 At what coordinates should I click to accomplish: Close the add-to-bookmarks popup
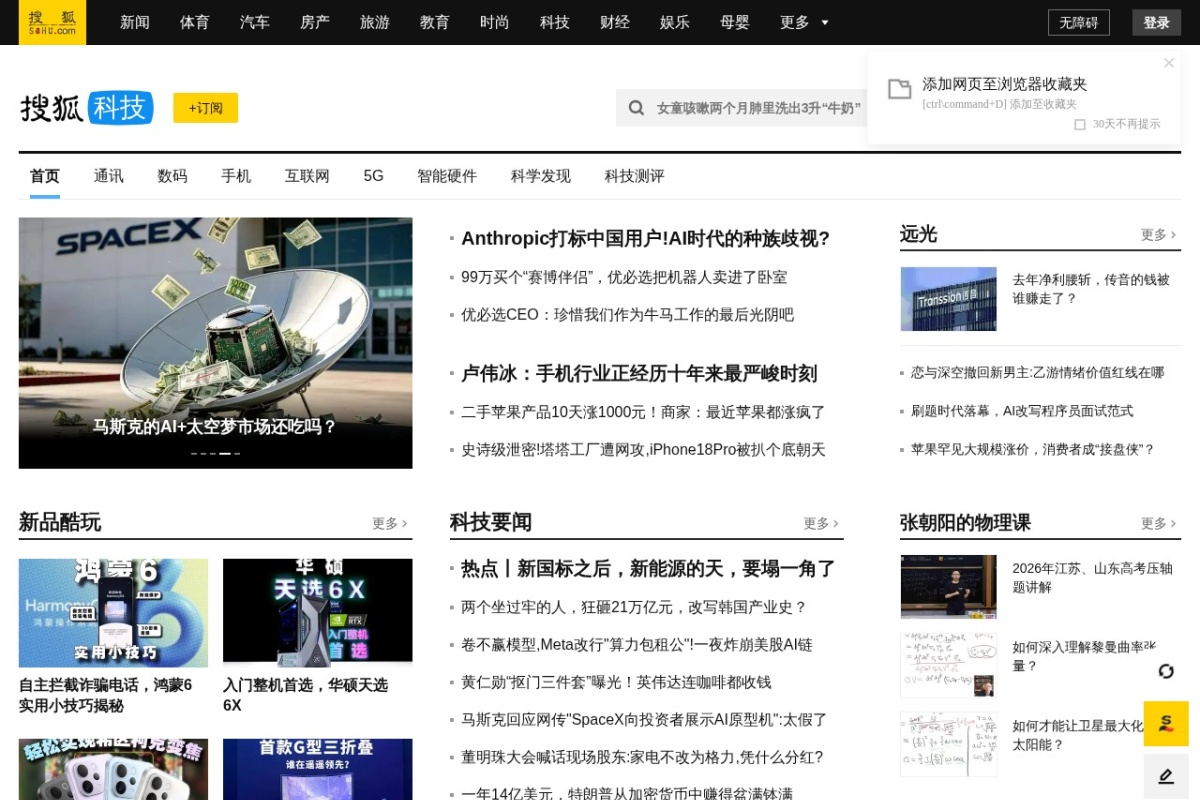pyautogui.click(x=1169, y=63)
